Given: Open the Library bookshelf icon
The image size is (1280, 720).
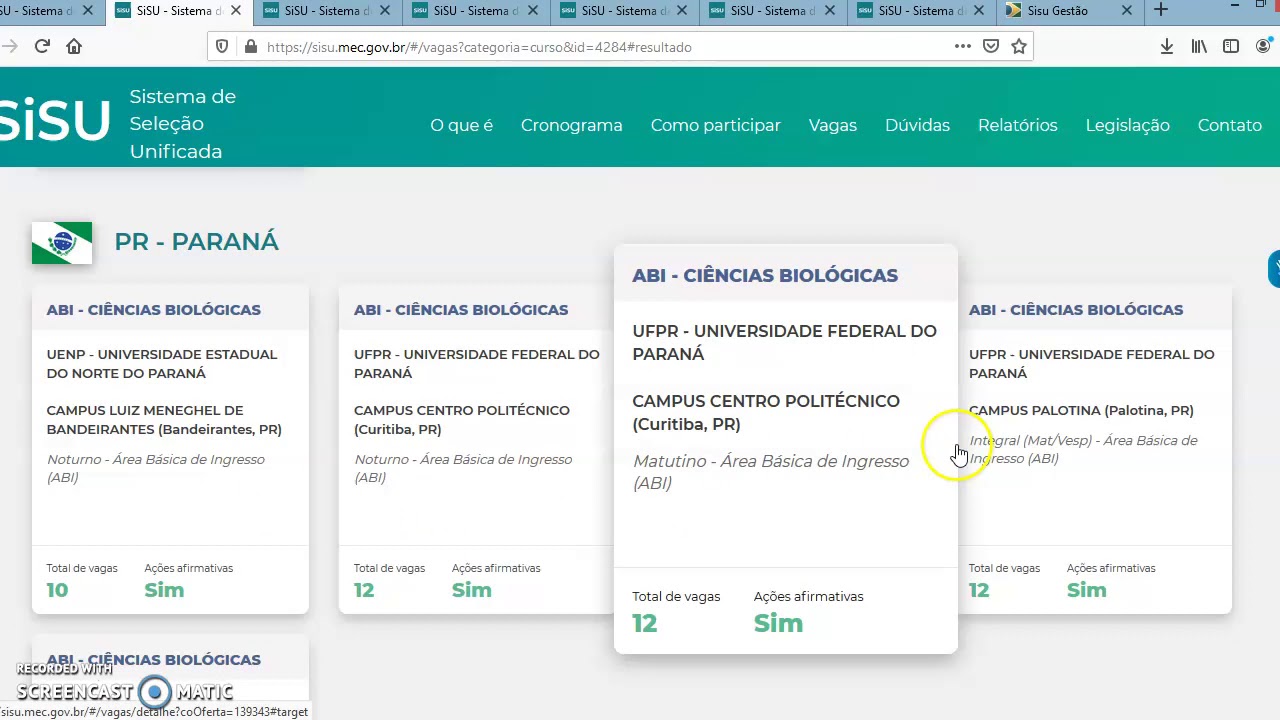Looking at the screenshot, I should [1199, 46].
